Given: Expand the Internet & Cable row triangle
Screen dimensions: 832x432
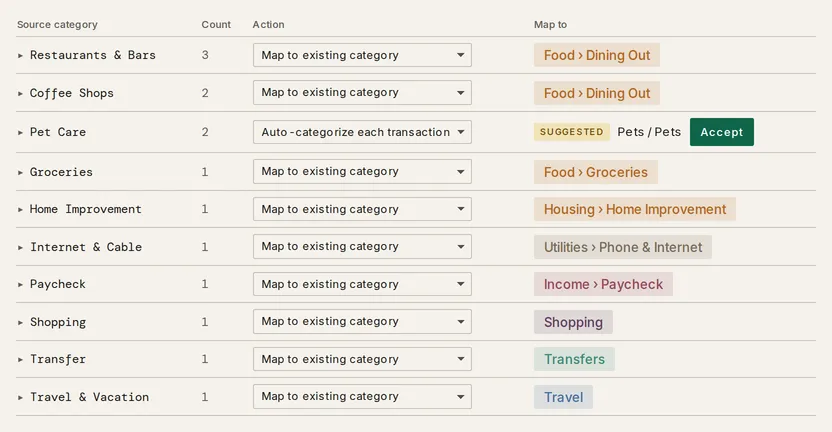Looking at the screenshot, I should pyautogui.click(x=20, y=247).
